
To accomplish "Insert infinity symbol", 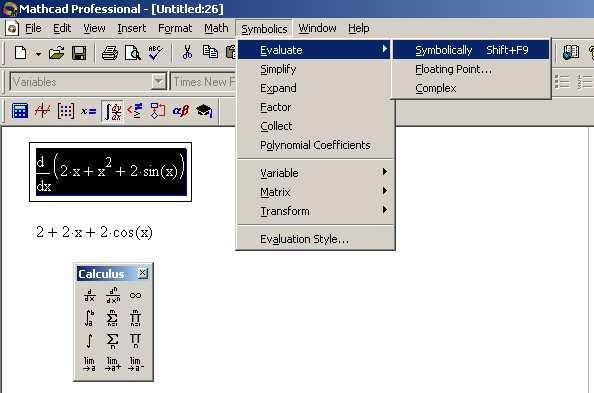I will pos(135,295).
